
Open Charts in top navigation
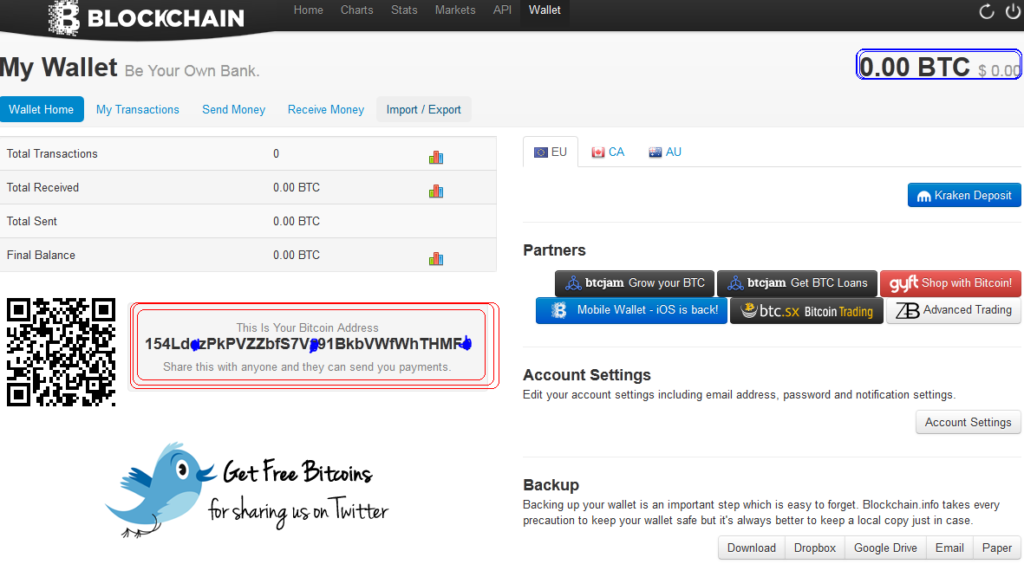point(356,10)
